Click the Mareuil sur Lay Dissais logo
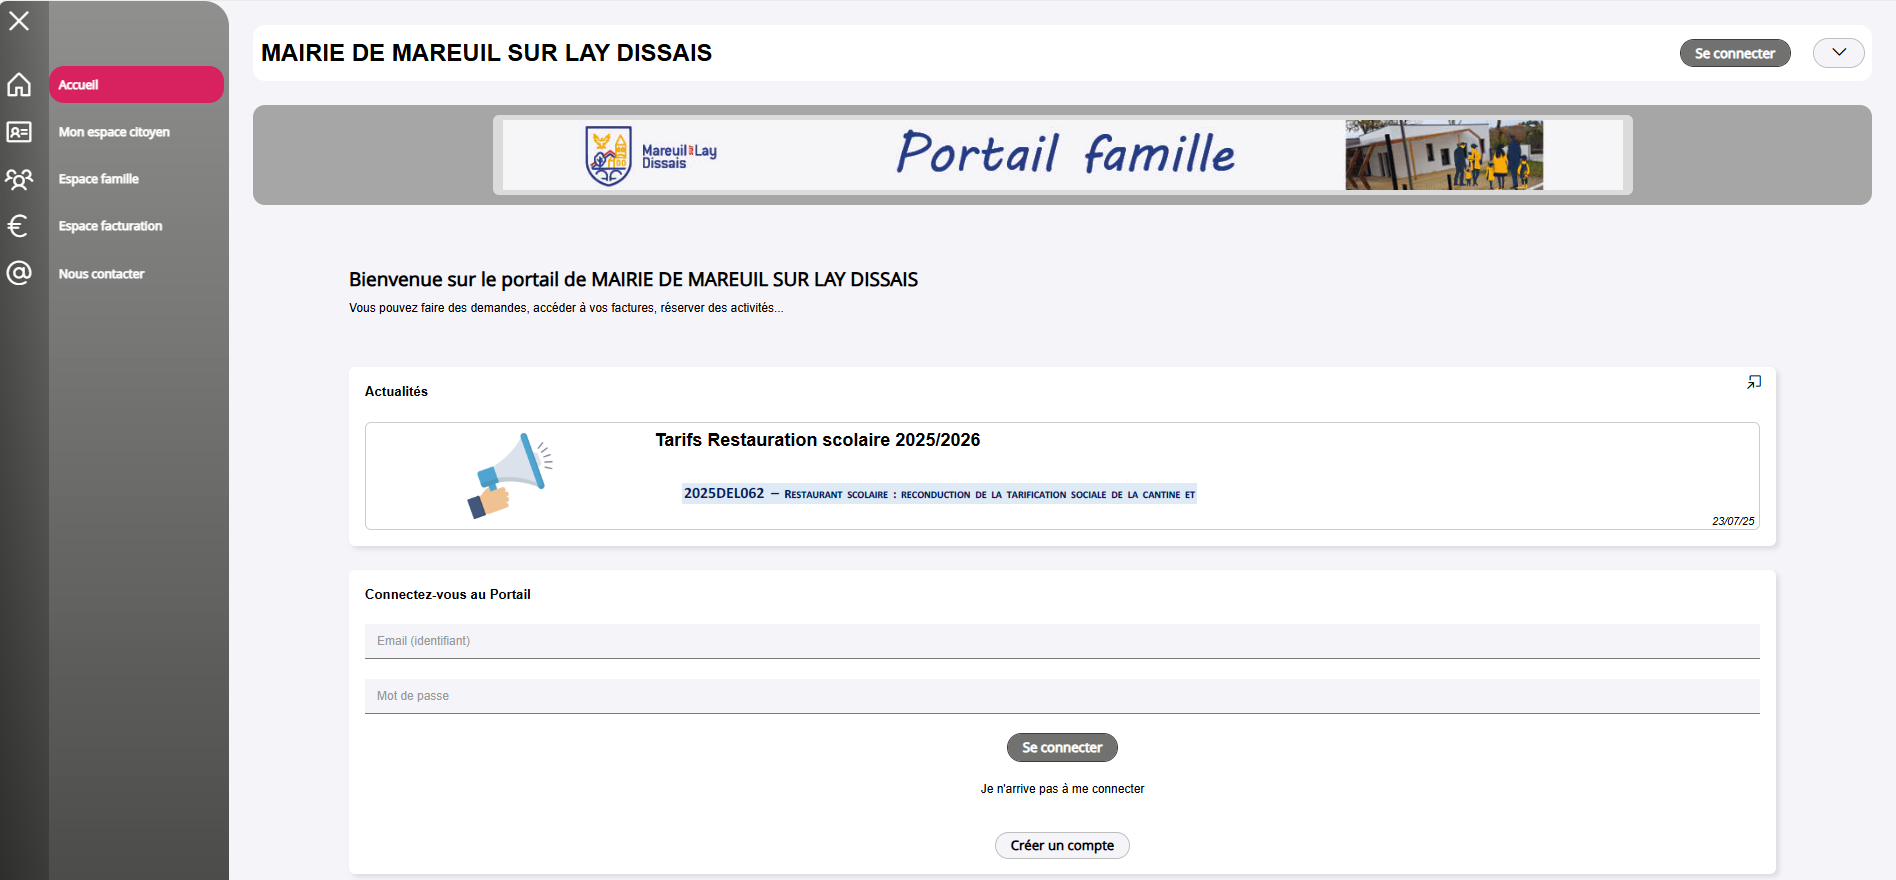 (x=650, y=156)
